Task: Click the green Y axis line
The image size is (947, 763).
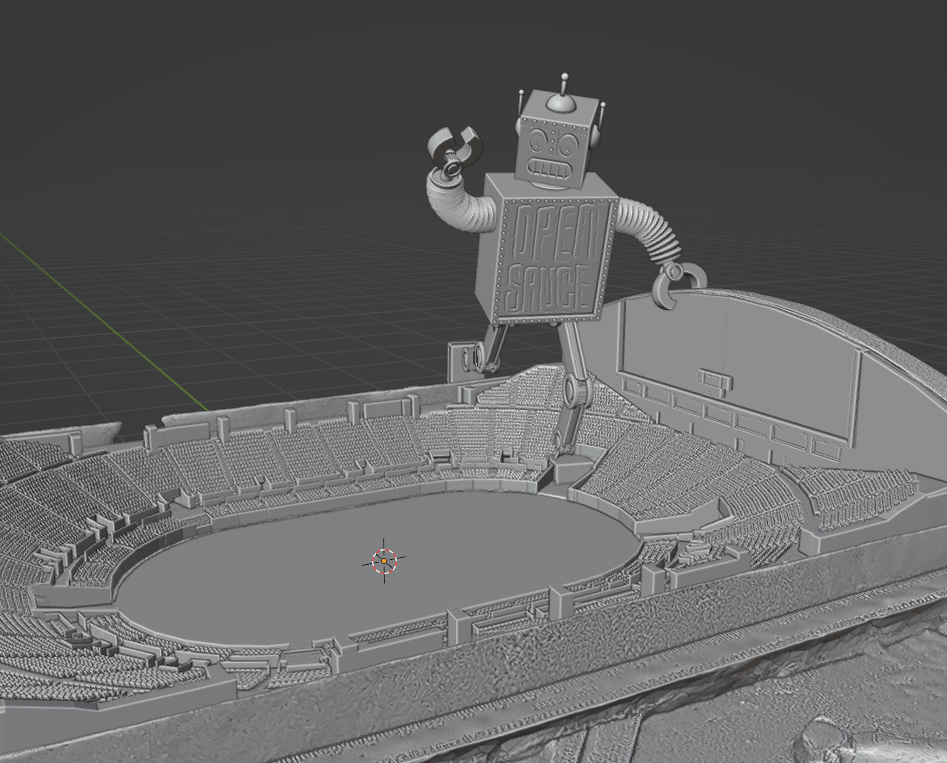Action: pyautogui.click(x=103, y=322)
